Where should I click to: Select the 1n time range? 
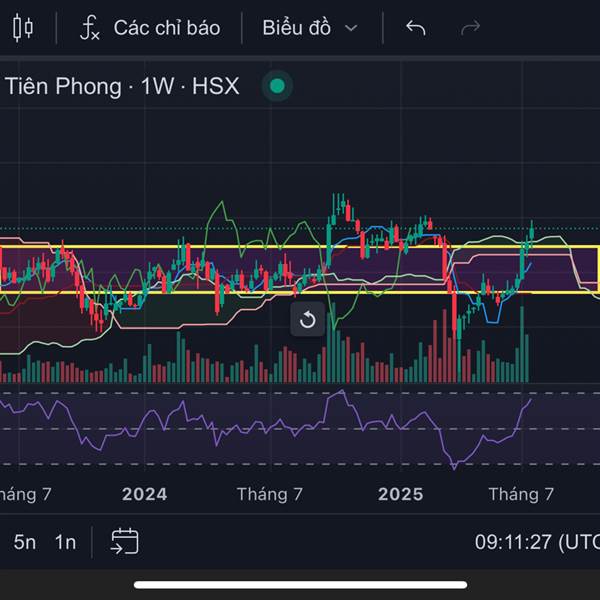(65, 542)
